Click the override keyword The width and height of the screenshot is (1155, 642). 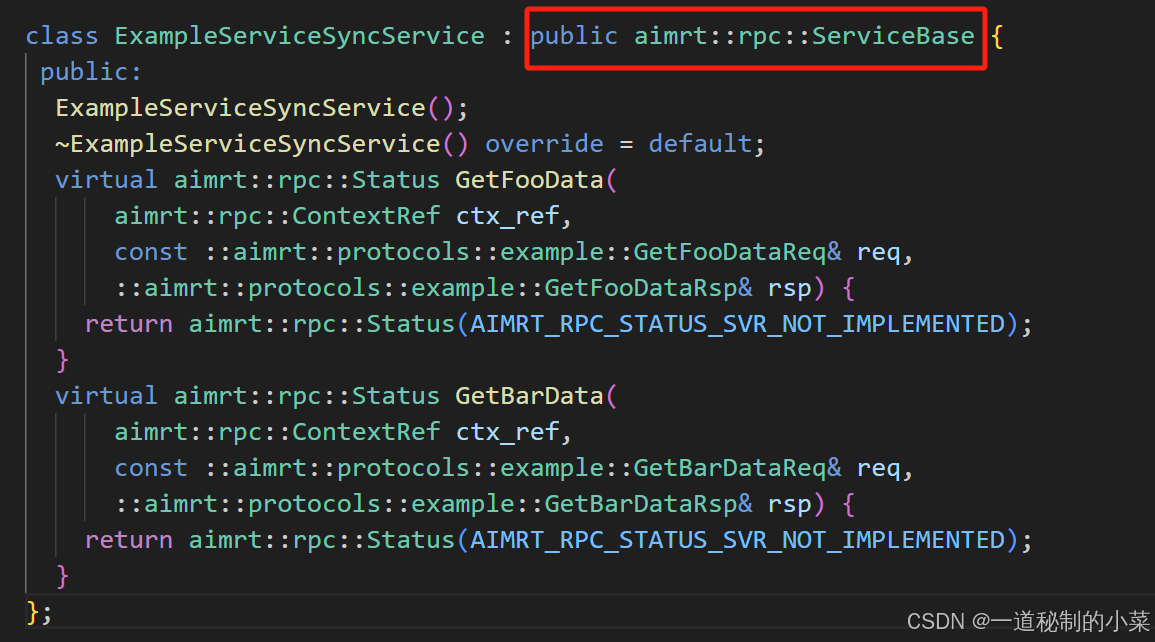tap(544, 144)
